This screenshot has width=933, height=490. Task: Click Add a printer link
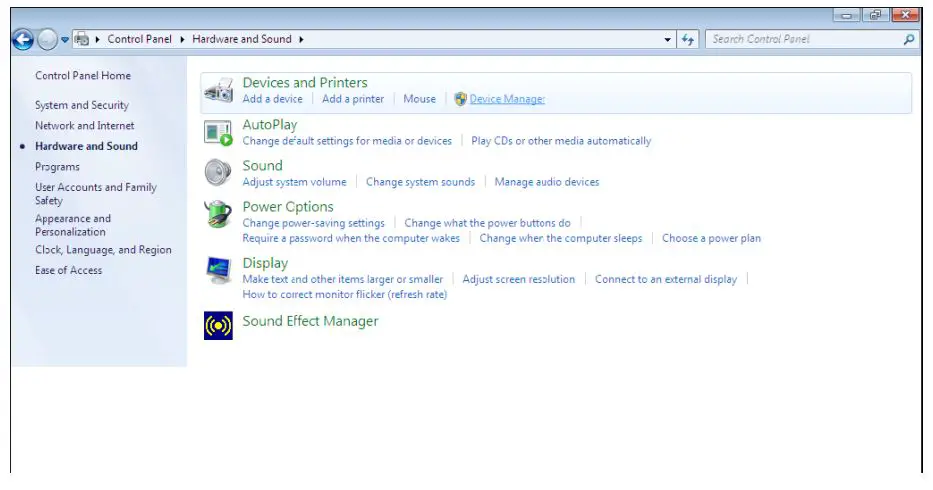[x=353, y=99]
